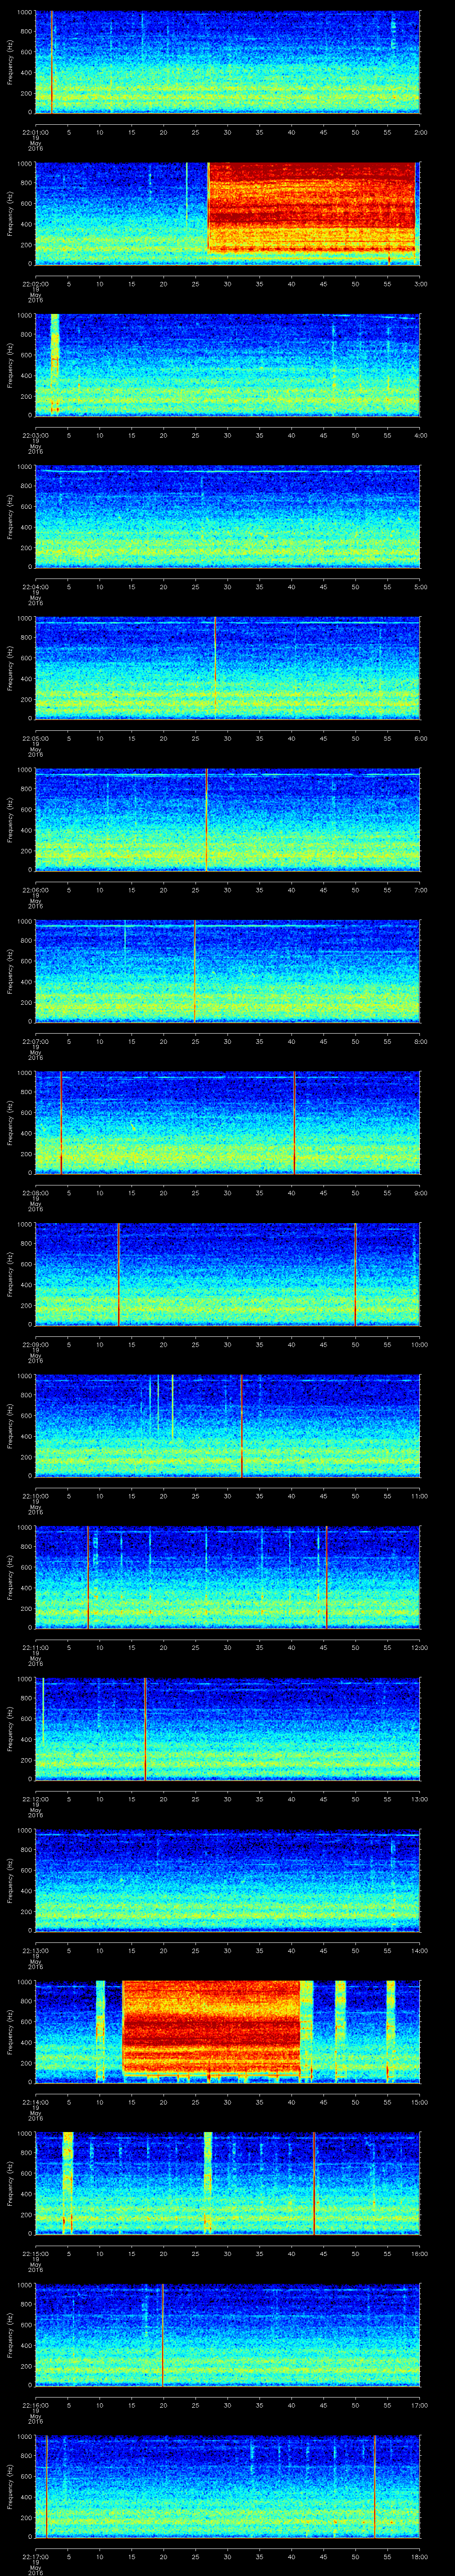Click the 22:01:00 start time label
This screenshot has height=2576, width=455.
(x=35, y=131)
